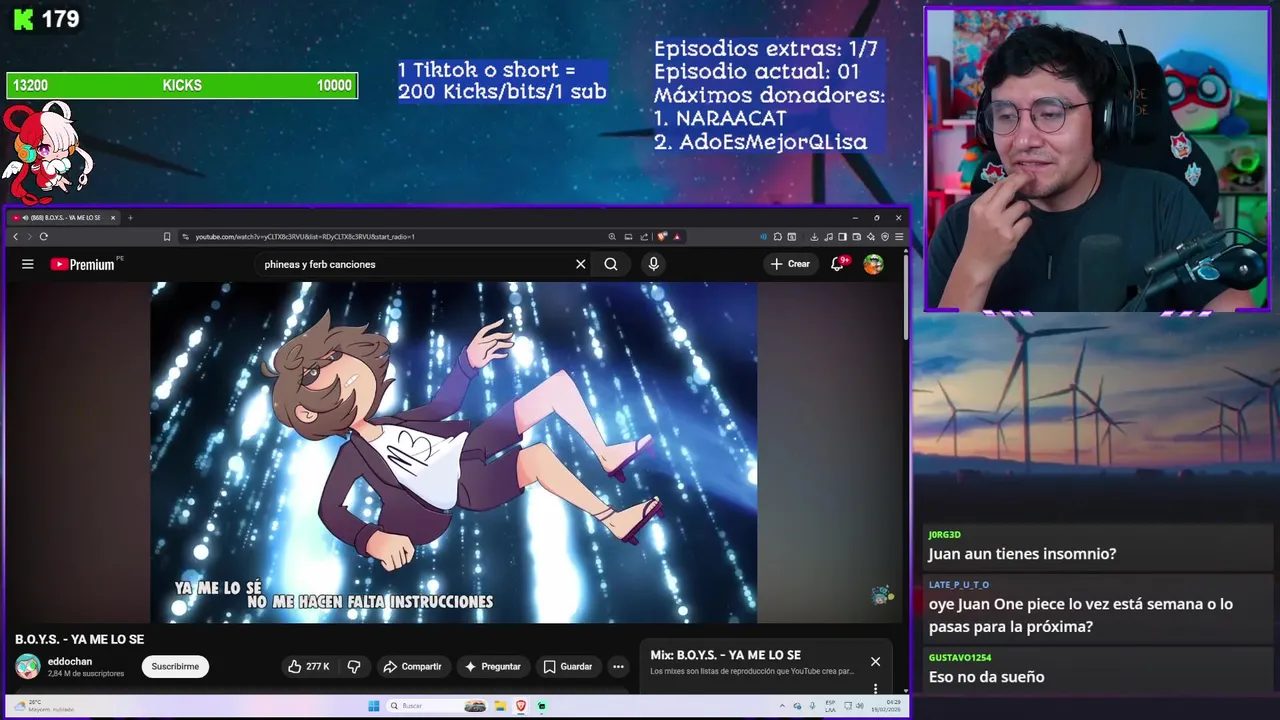Click the video title B.O.Y.S. - YA ME LO SE
Viewport: 1280px width, 720px height.
80,639
